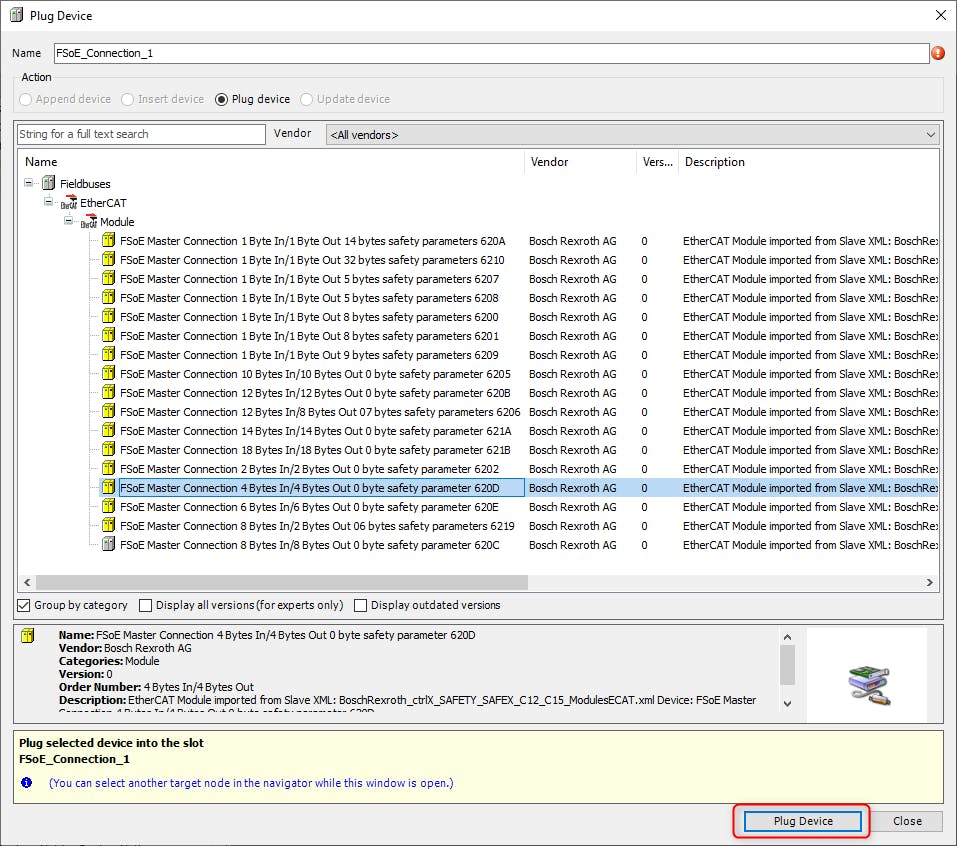Click the Plug Device button
957x846 pixels.
pyautogui.click(x=803, y=821)
